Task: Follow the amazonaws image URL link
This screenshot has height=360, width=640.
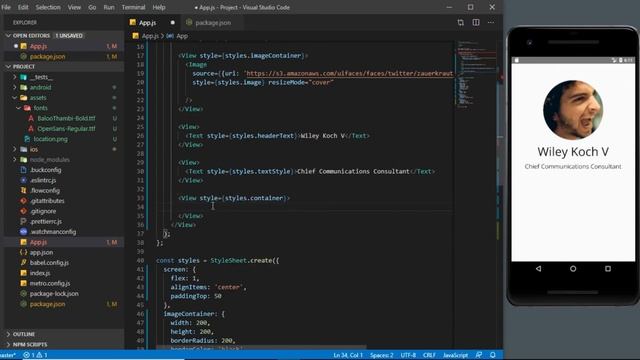Action: pyautogui.click(x=349, y=73)
